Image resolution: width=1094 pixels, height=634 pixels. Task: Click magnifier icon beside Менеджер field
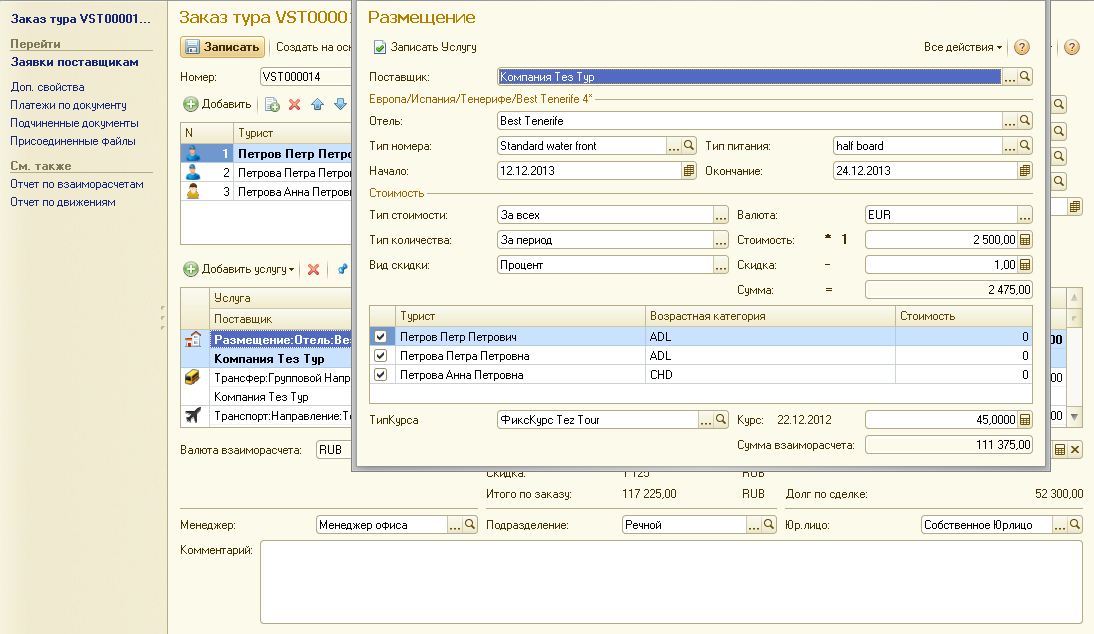coord(470,524)
